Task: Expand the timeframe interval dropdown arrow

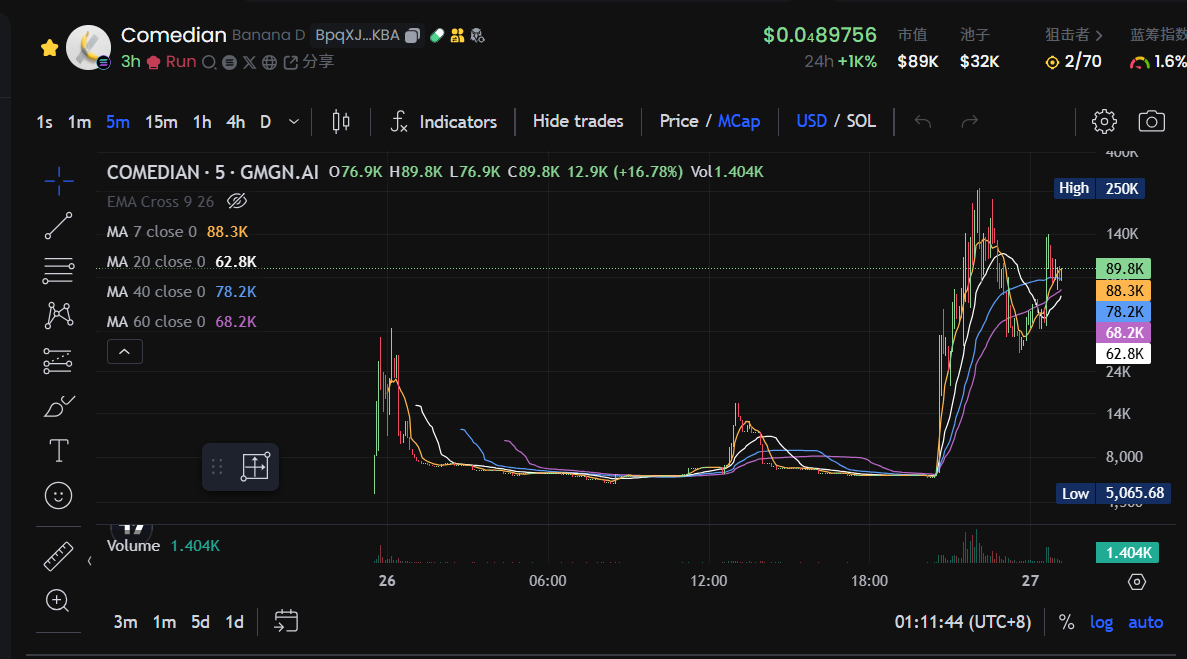Action: (293, 122)
